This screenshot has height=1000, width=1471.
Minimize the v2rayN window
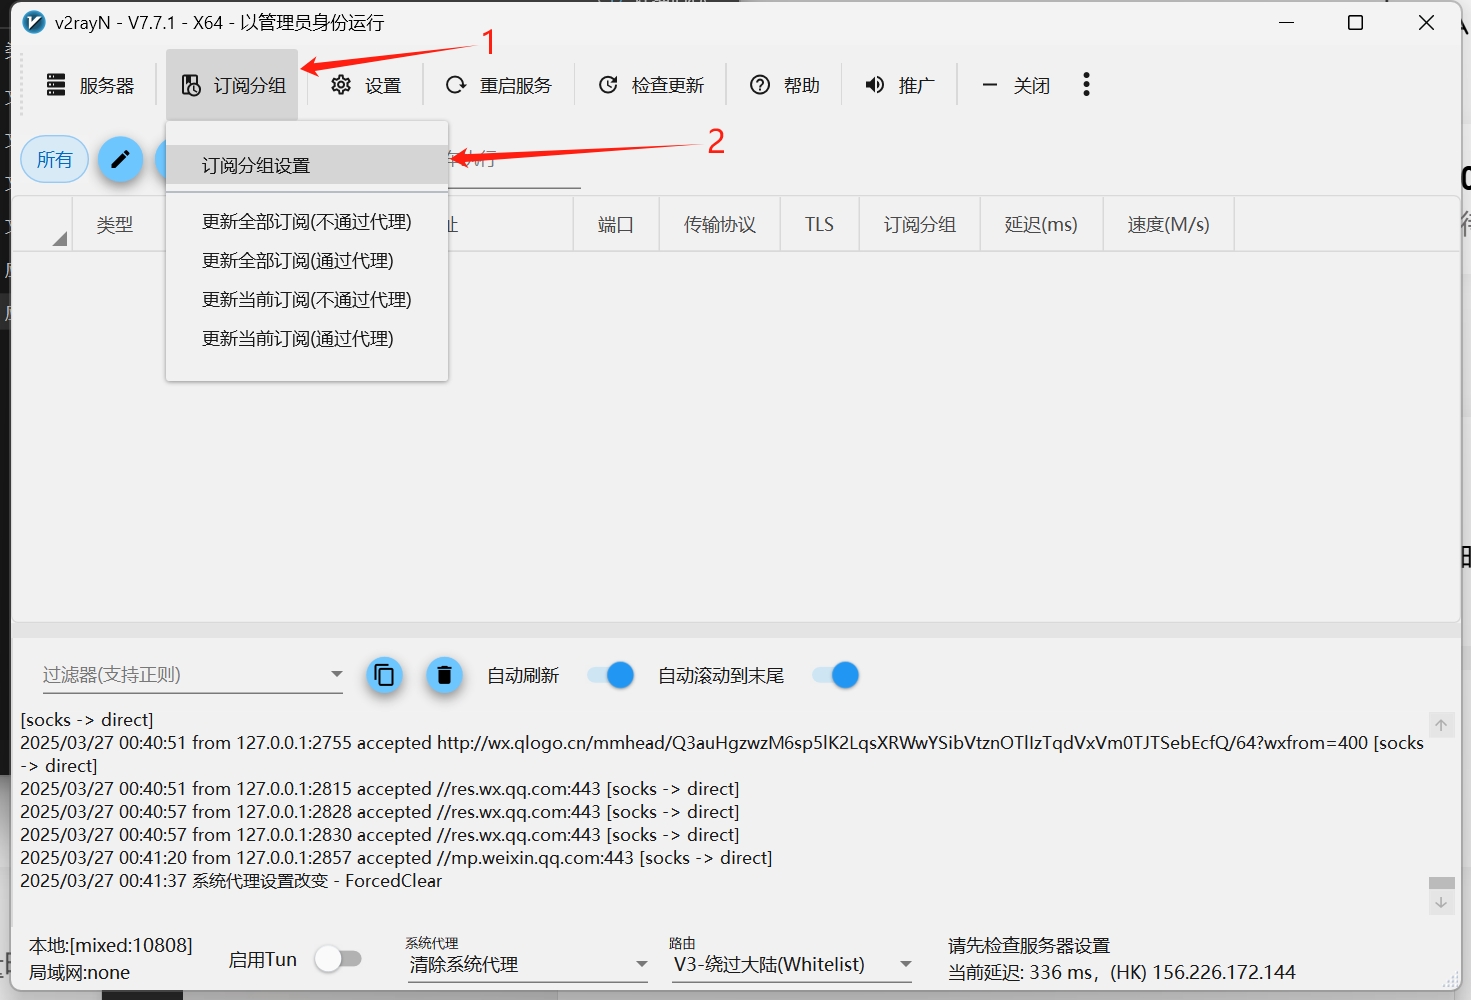1287,22
